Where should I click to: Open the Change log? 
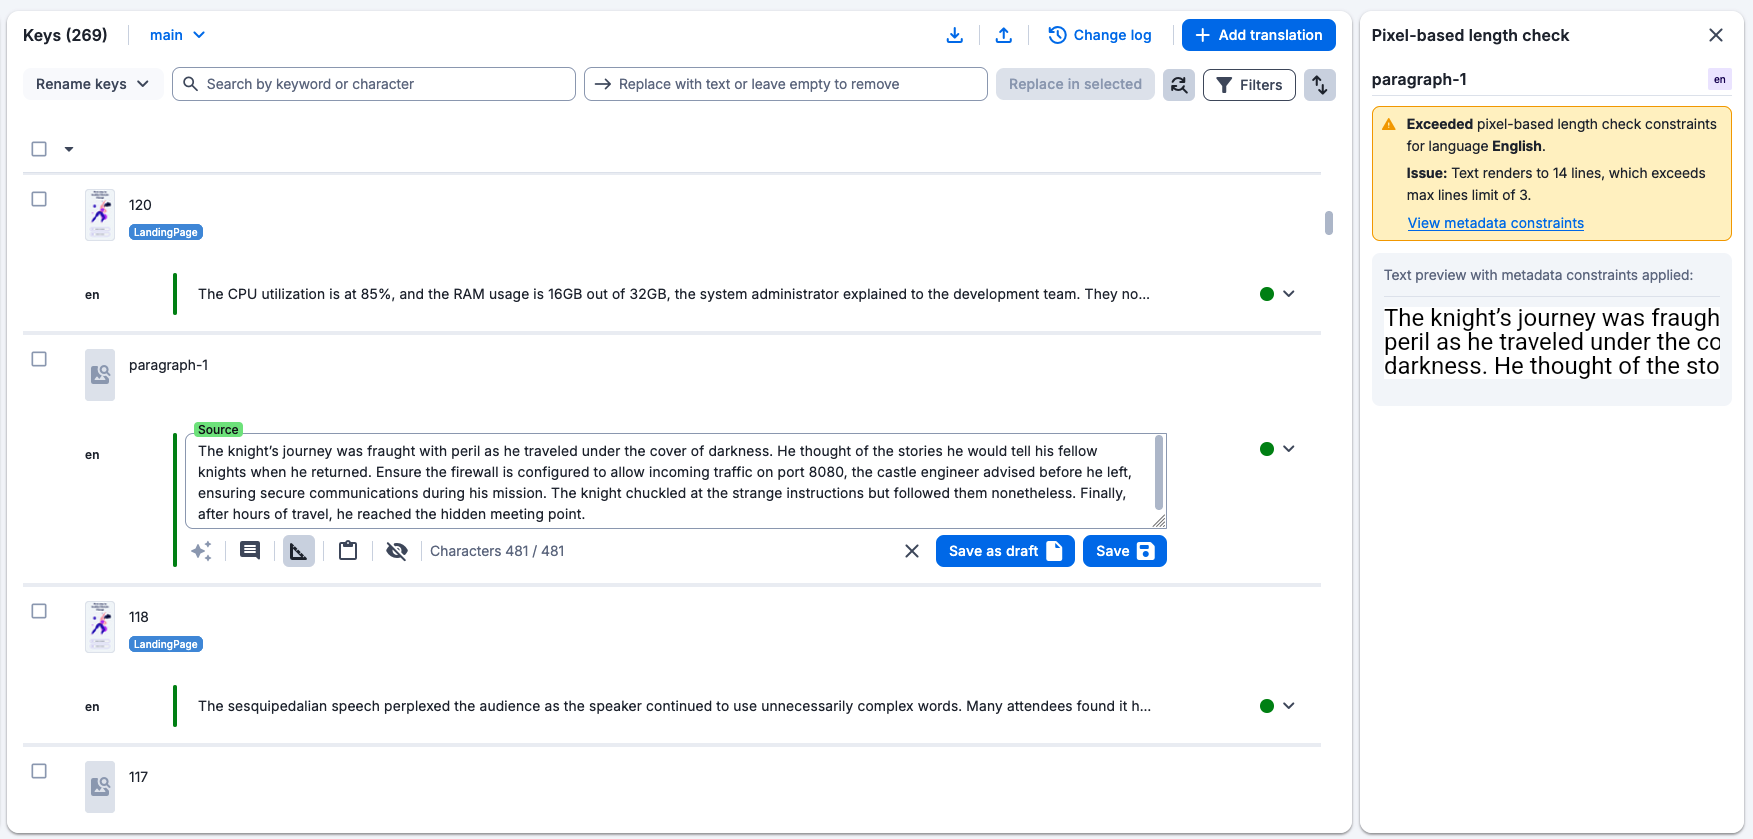1100,35
